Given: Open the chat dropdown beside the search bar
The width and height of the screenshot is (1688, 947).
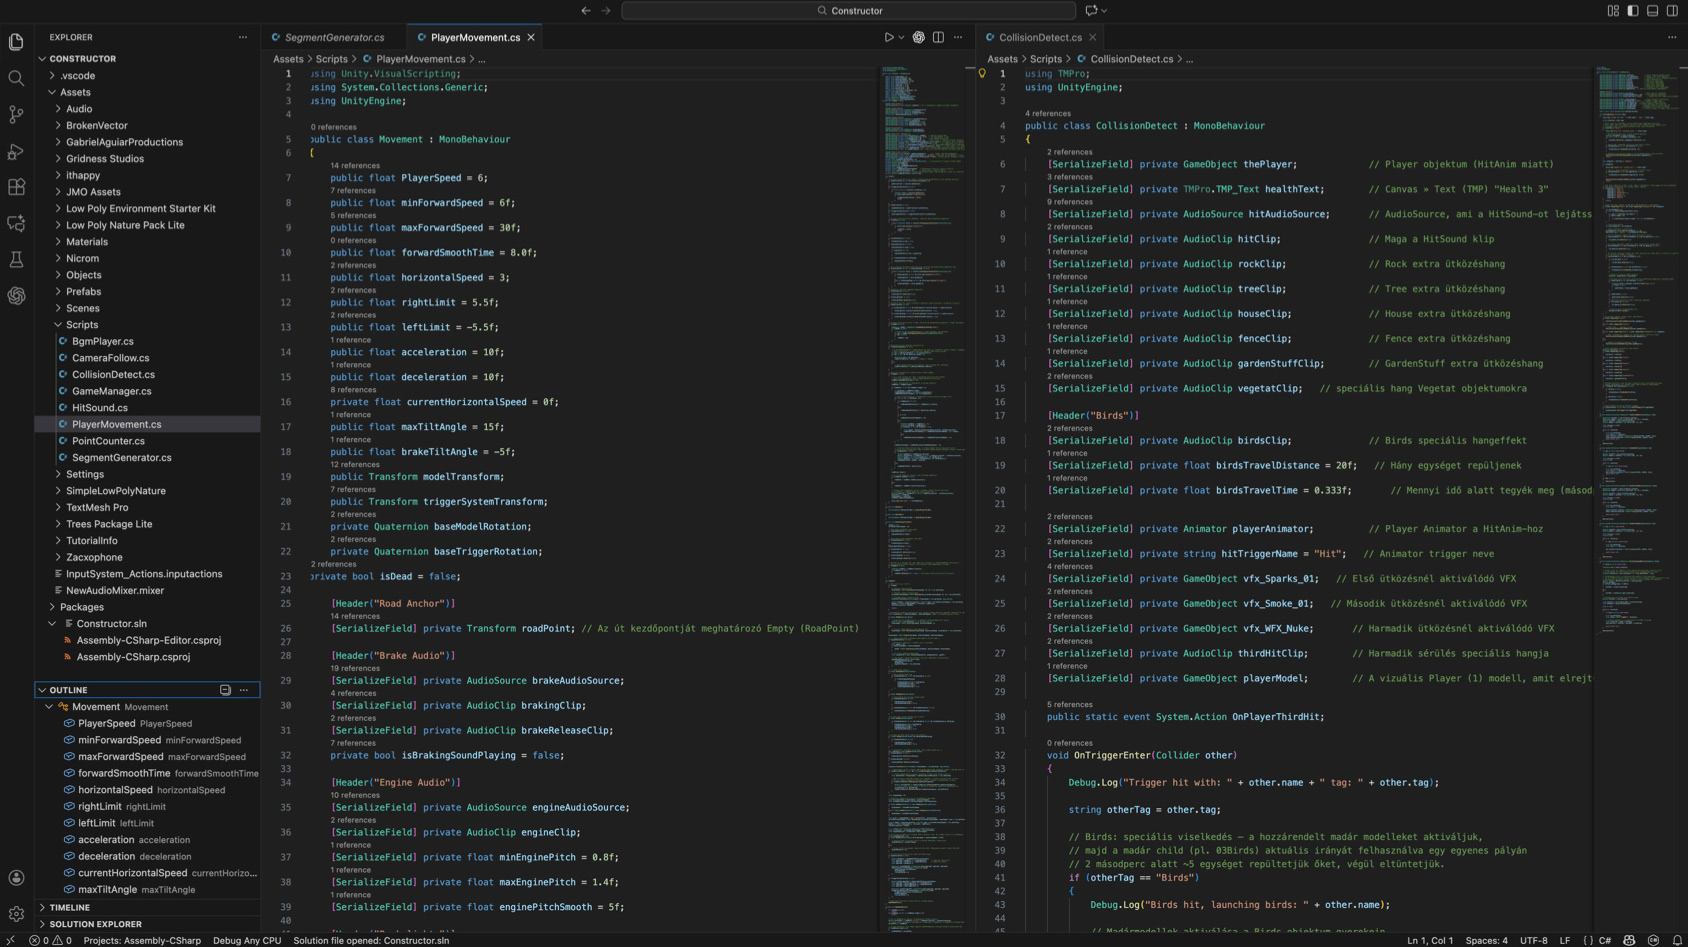Looking at the screenshot, I should click(x=1104, y=10).
